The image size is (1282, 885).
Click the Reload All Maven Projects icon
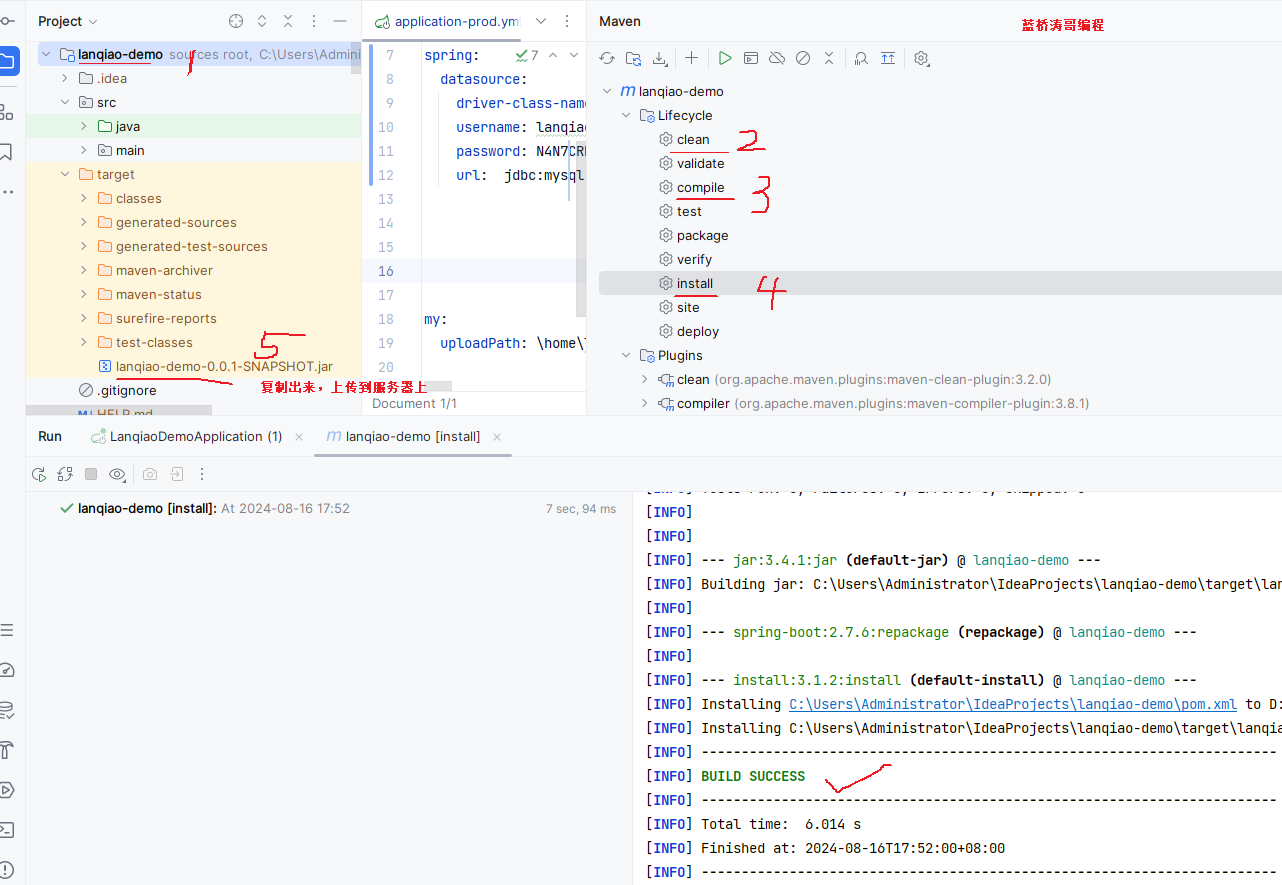coord(607,58)
